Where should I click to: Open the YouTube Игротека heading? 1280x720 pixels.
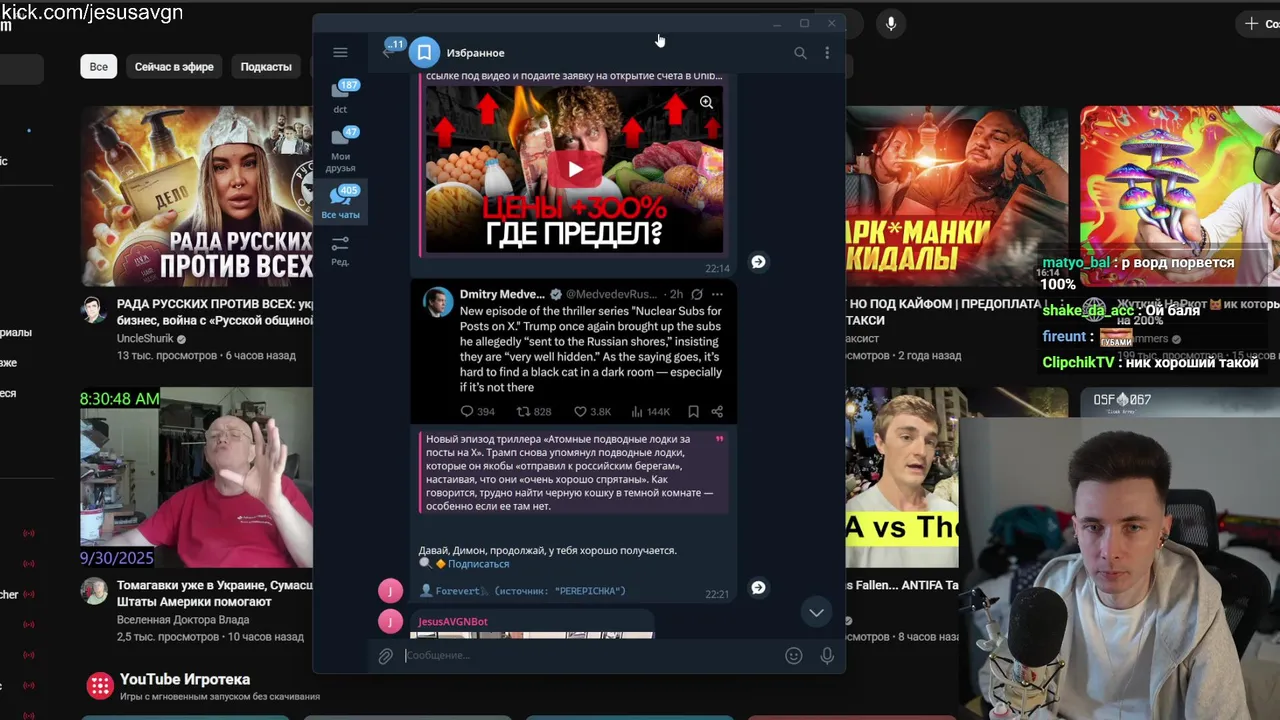185,680
